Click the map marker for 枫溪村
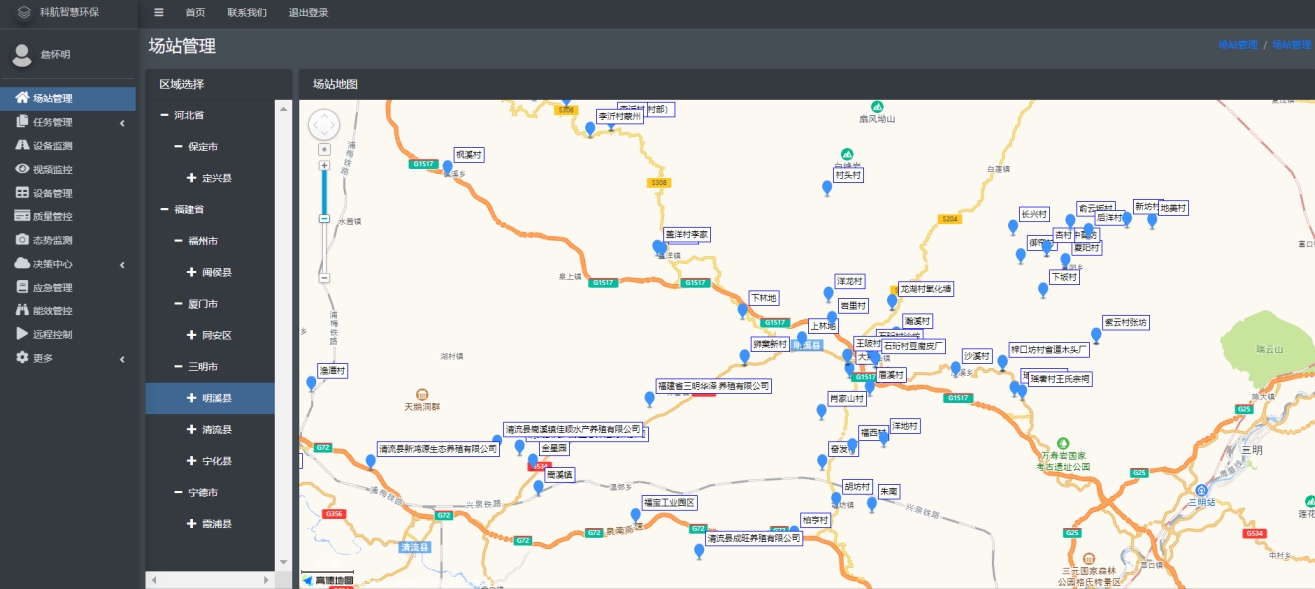 [448, 168]
